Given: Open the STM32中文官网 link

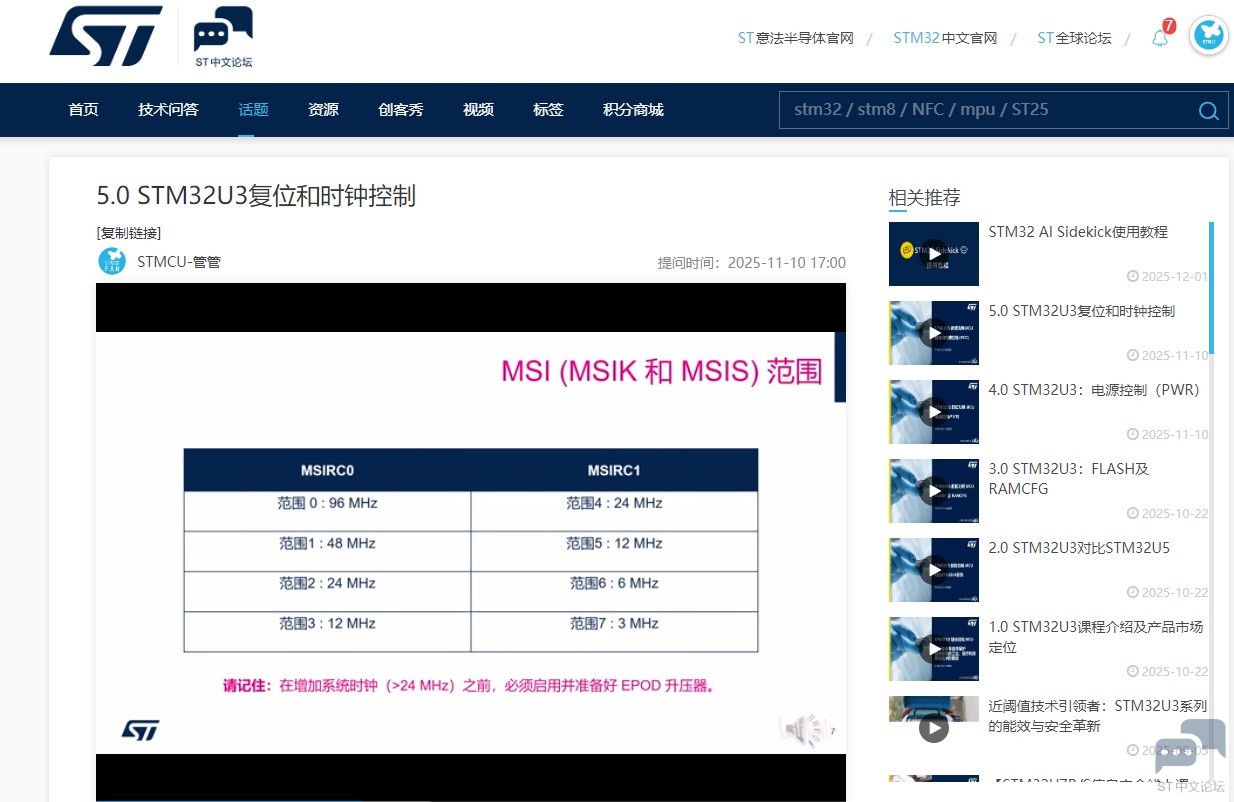Looking at the screenshot, I should pos(945,38).
